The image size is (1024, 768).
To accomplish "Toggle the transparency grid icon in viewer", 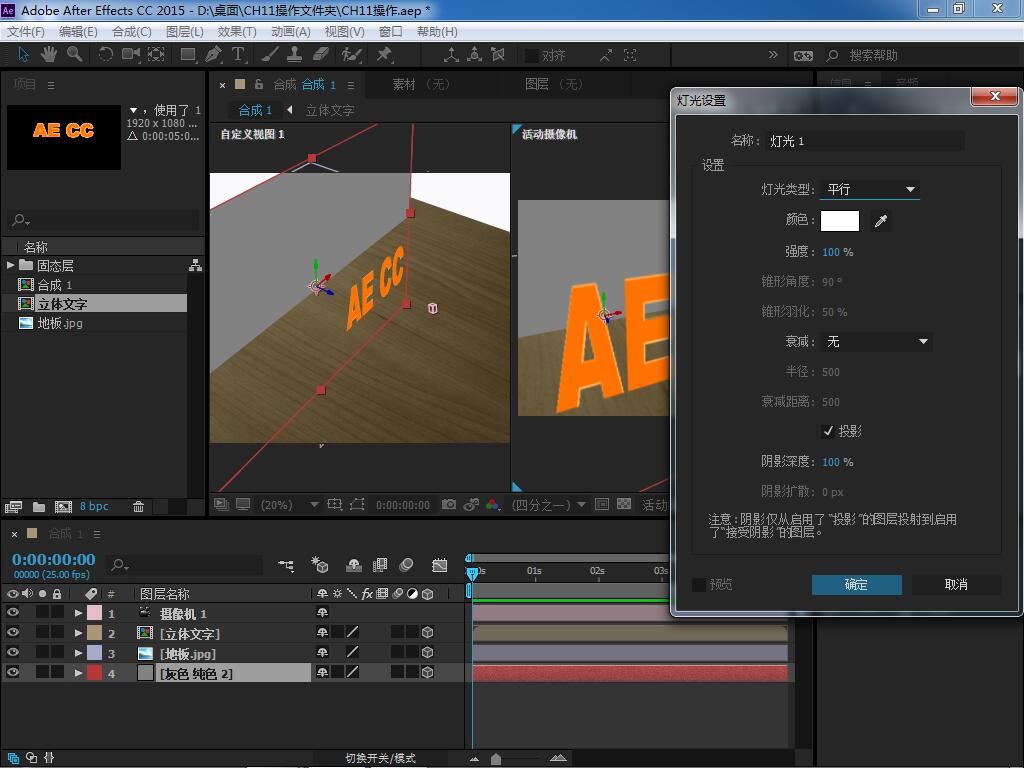I will (x=624, y=505).
